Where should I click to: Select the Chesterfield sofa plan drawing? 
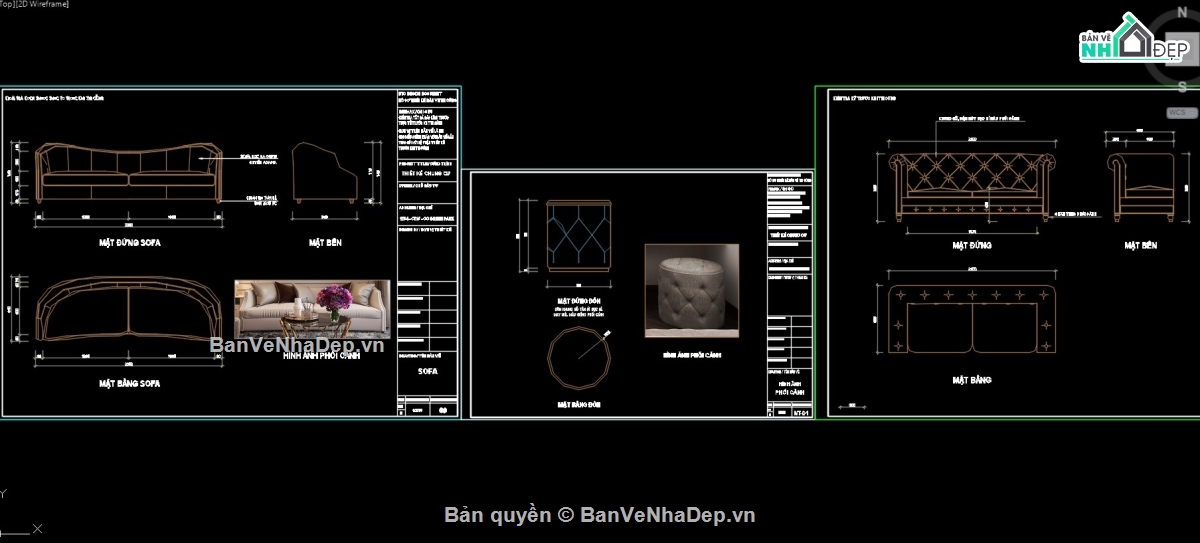[x=971, y=318]
